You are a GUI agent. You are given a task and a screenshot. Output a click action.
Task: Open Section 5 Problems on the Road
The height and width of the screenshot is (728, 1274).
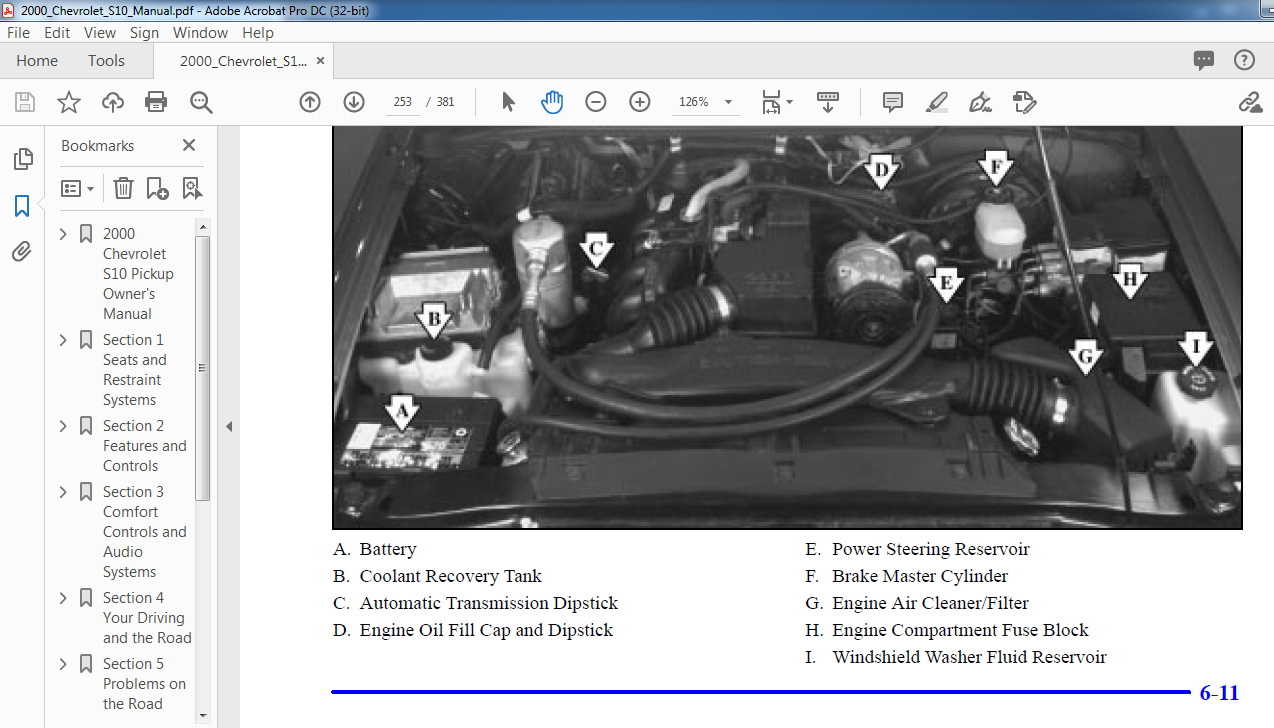[x=144, y=684]
